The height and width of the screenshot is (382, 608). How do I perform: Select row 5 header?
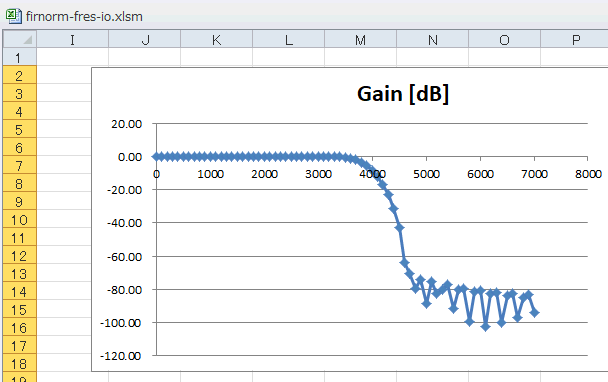point(19,129)
